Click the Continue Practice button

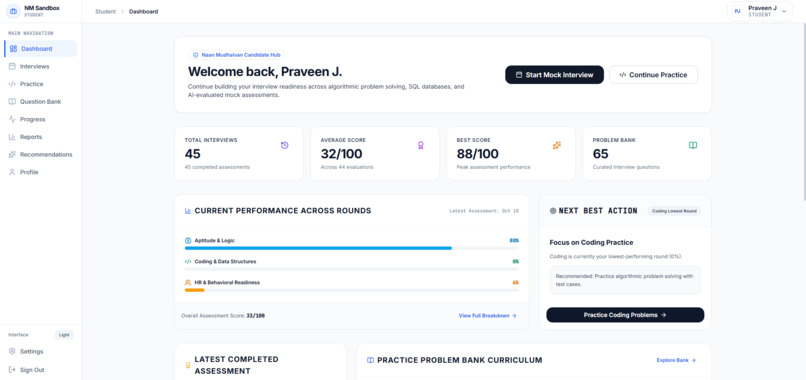(653, 75)
